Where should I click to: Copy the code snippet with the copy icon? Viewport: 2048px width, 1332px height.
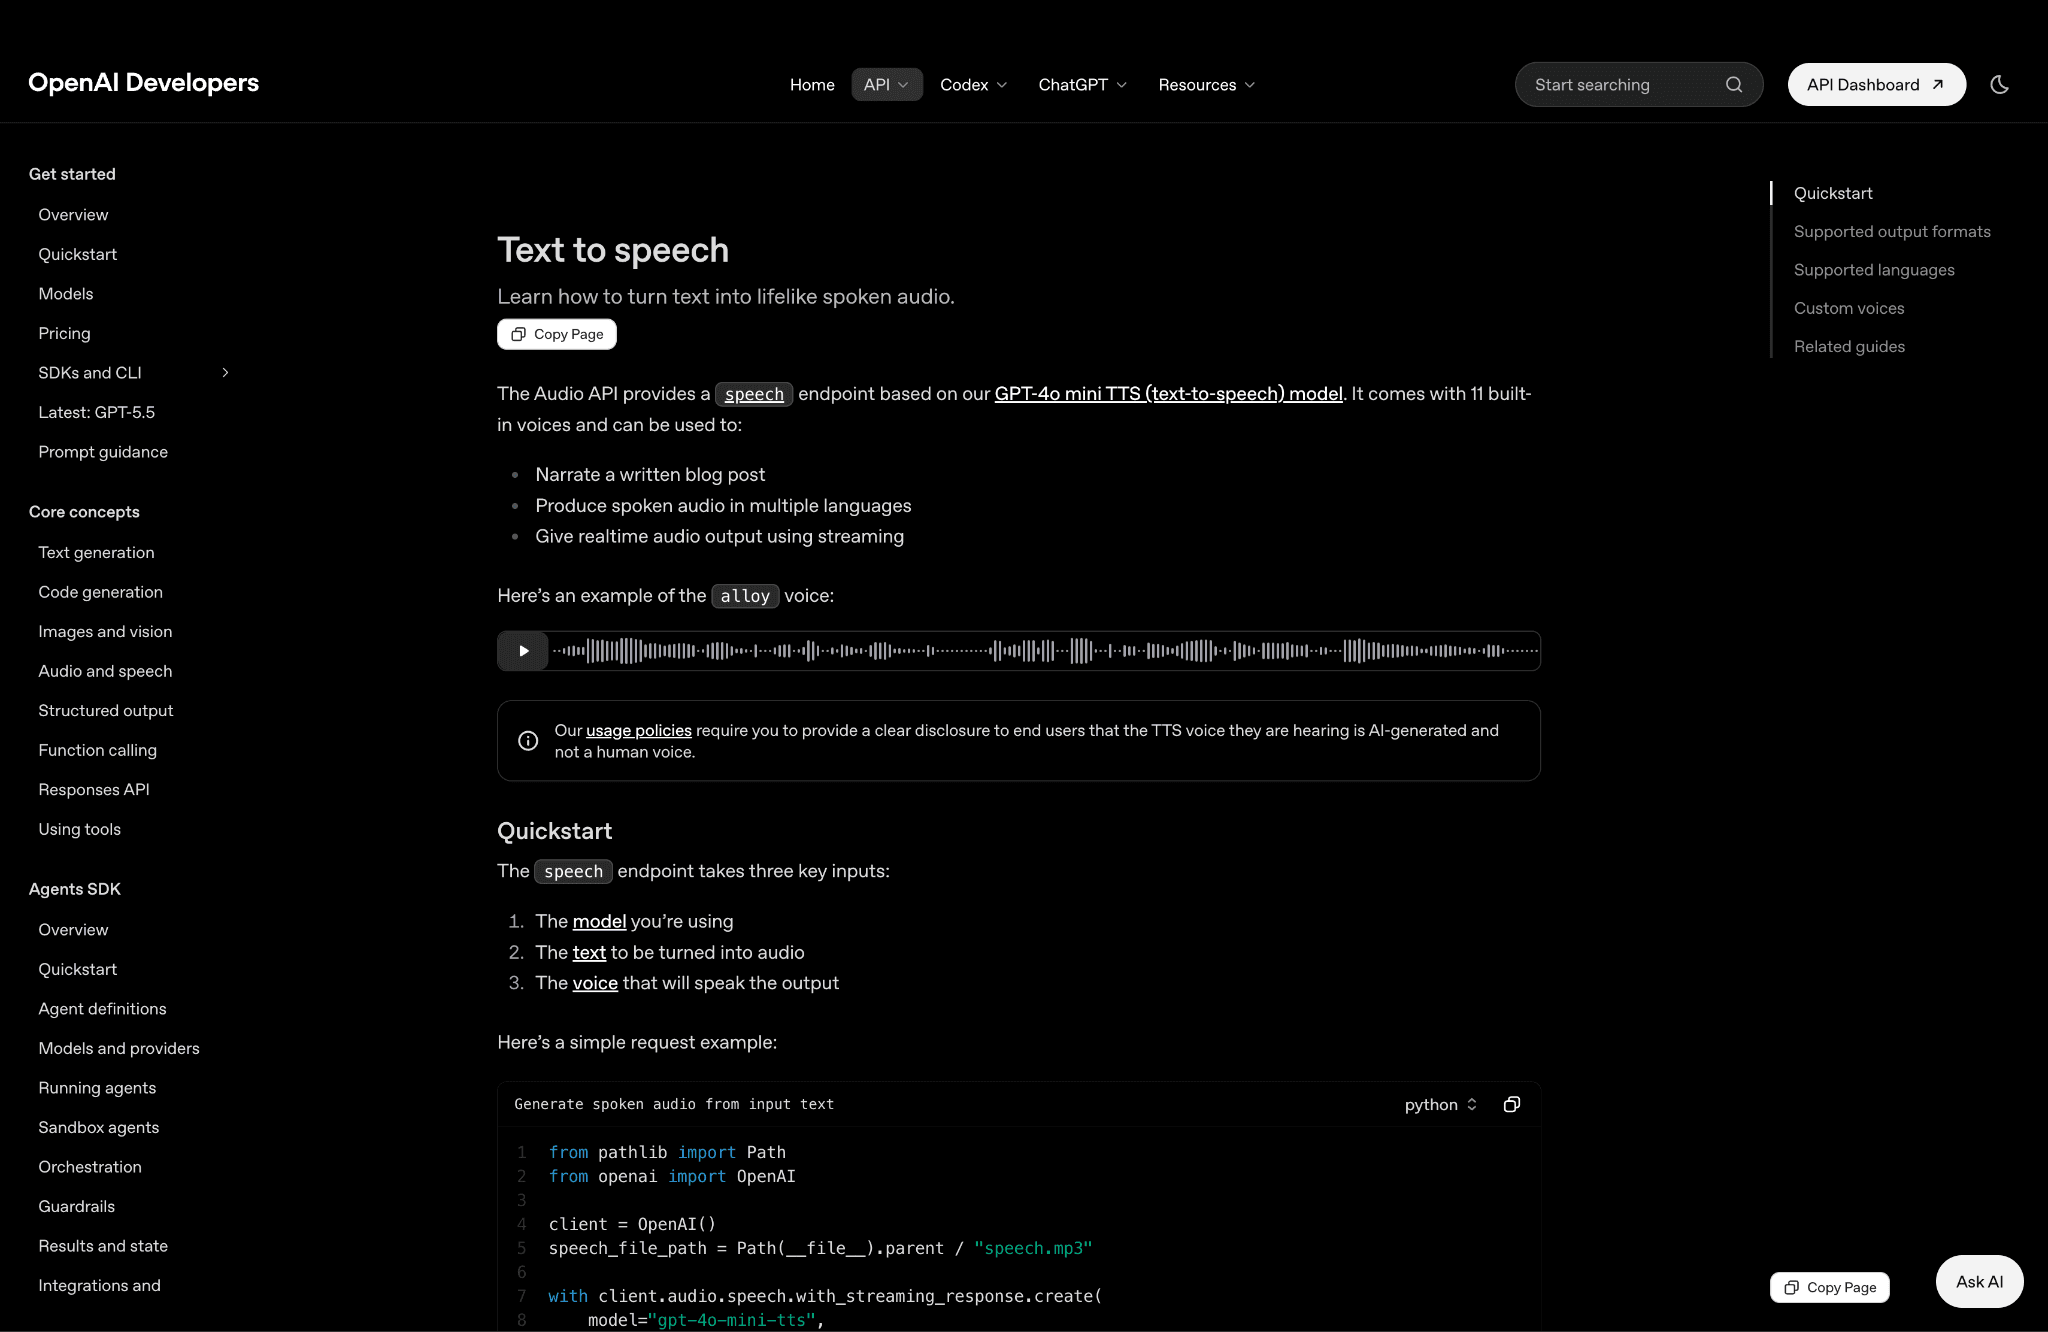click(x=1512, y=1104)
